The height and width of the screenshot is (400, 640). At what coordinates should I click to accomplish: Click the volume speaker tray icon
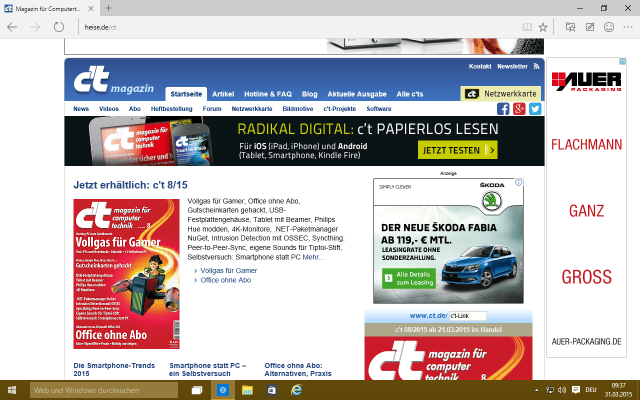[562, 390]
